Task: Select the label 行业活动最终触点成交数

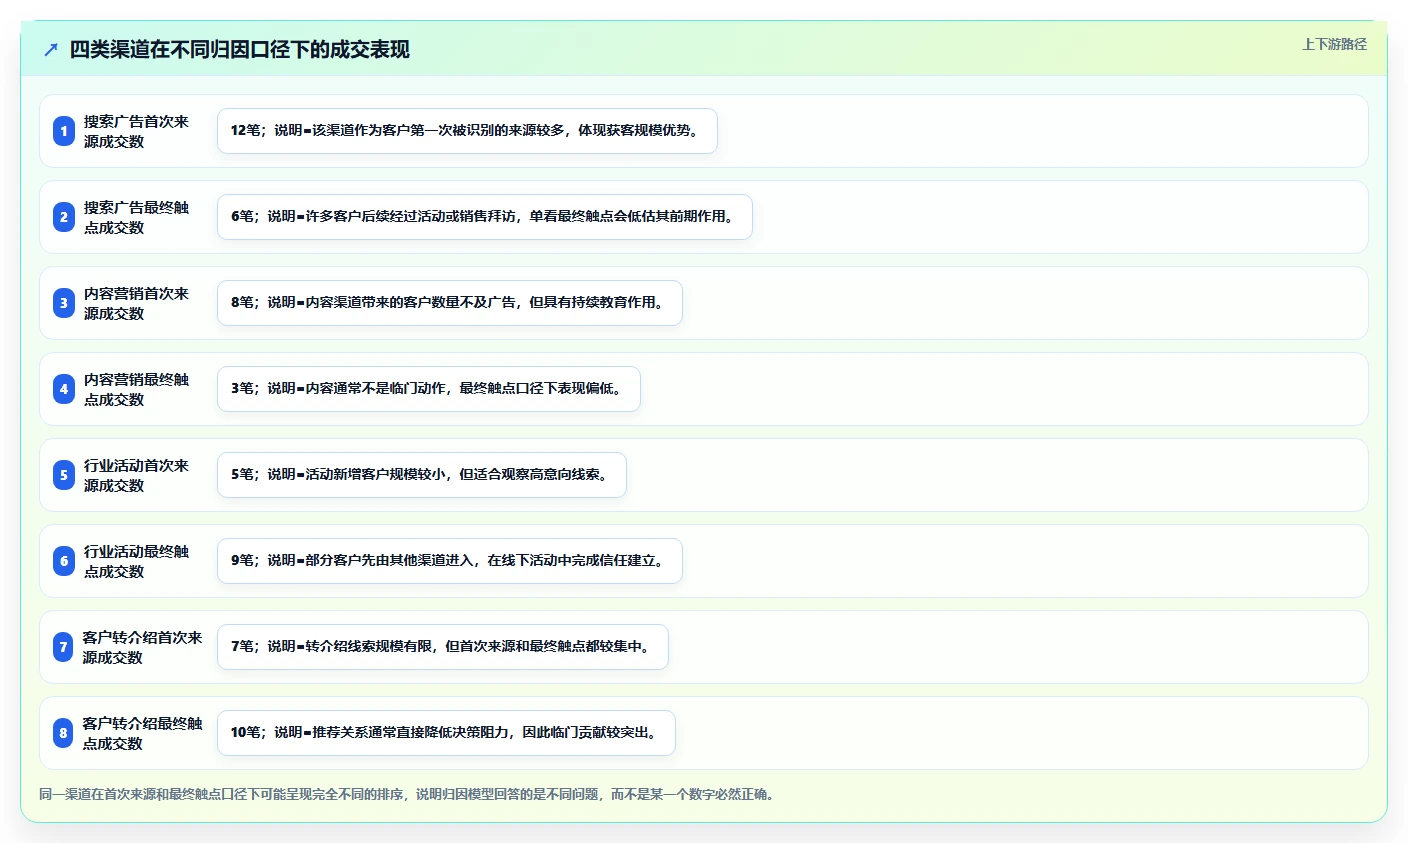Action: click(x=136, y=561)
